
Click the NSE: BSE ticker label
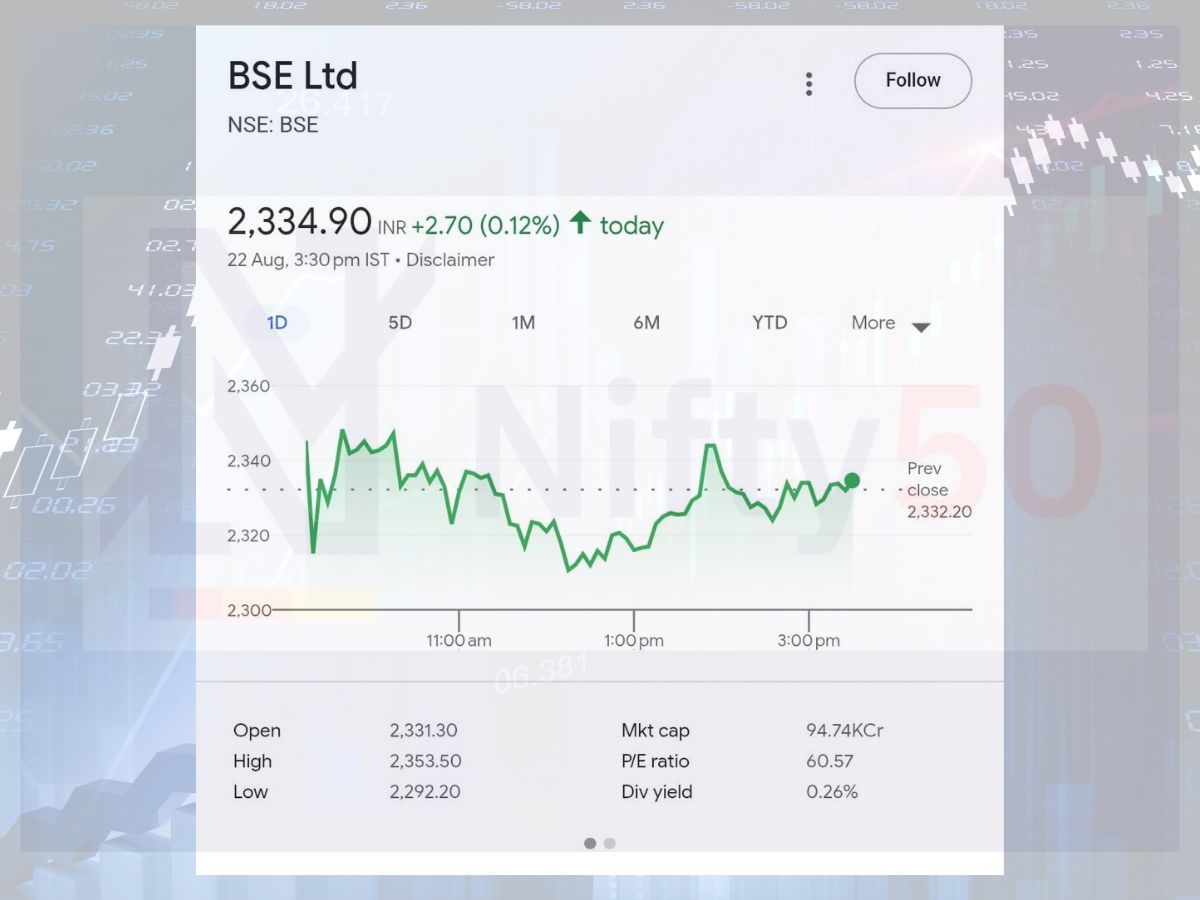(273, 126)
